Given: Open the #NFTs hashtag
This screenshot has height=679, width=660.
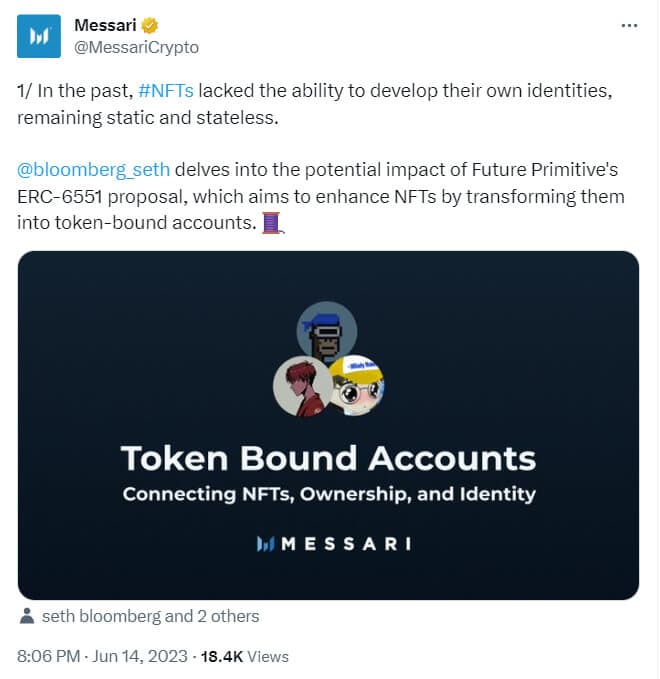Looking at the screenshot, I should coord(167,91).
